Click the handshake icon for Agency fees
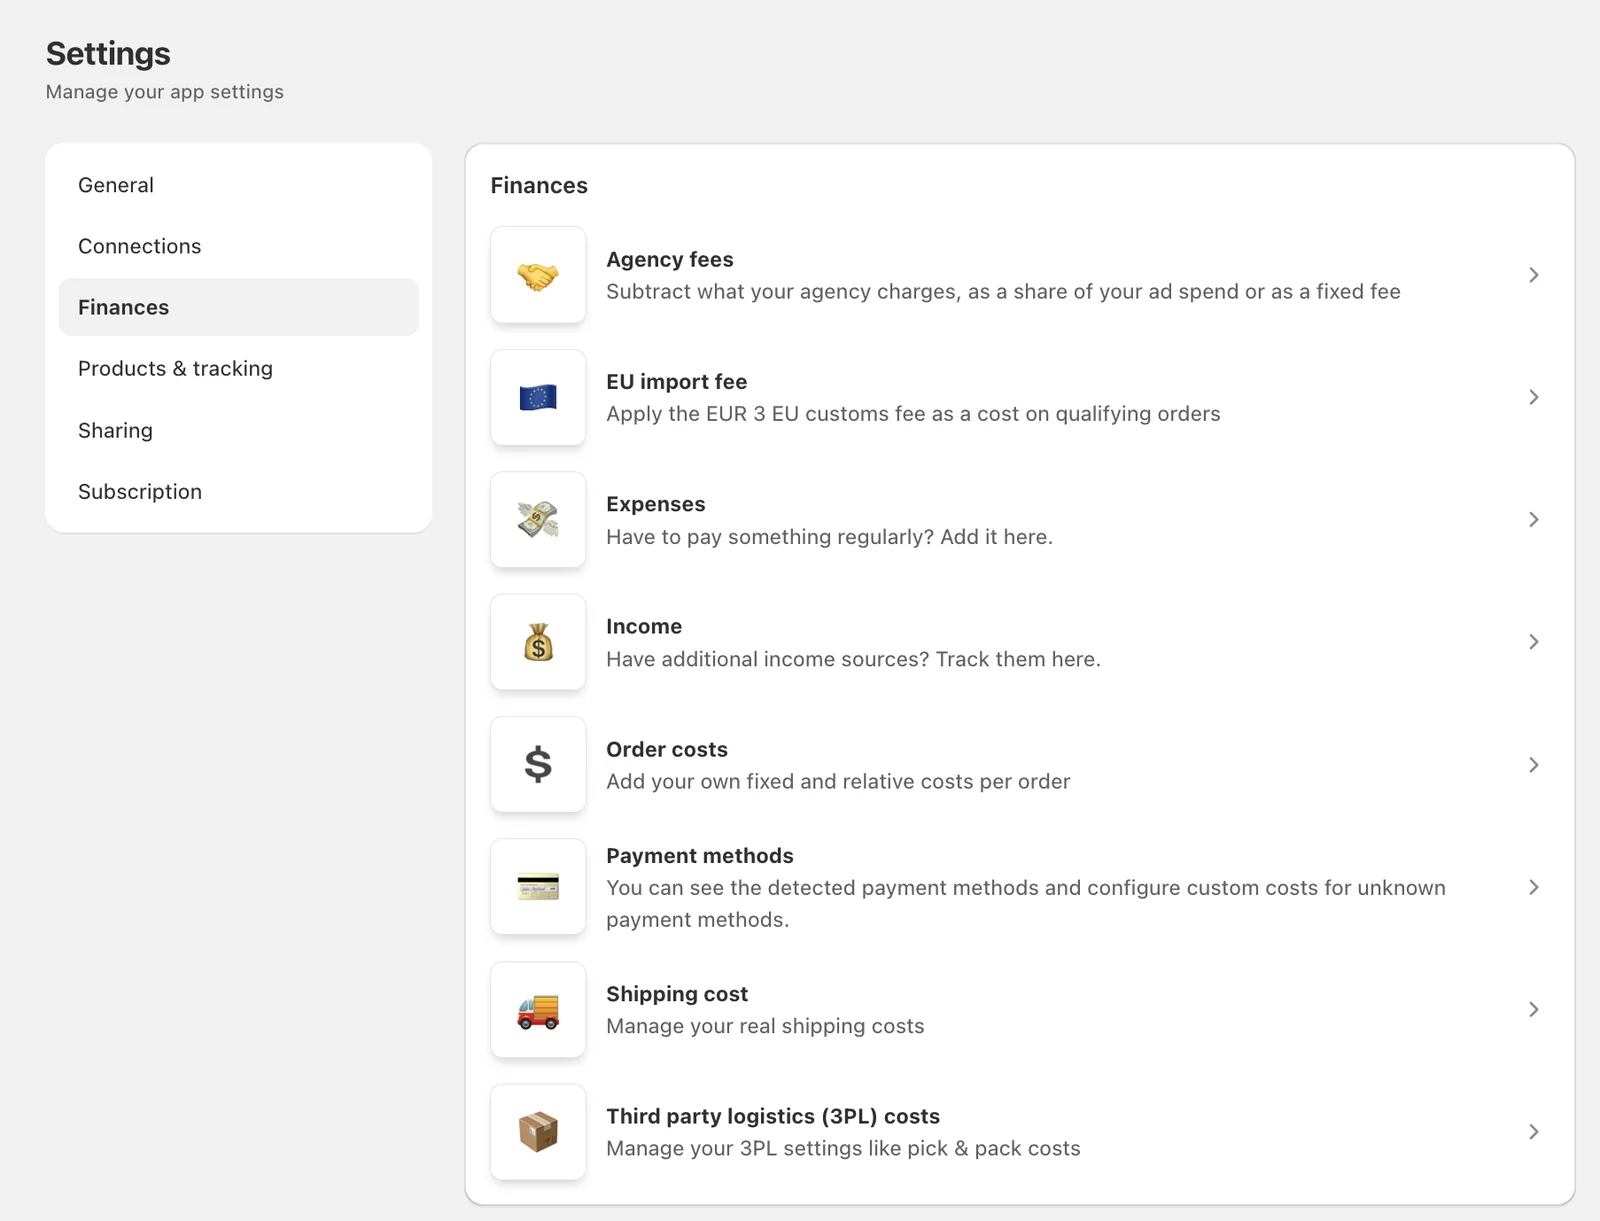Image resolution: width=1600 pixels, height=1221 pixels. coord(538,275)
